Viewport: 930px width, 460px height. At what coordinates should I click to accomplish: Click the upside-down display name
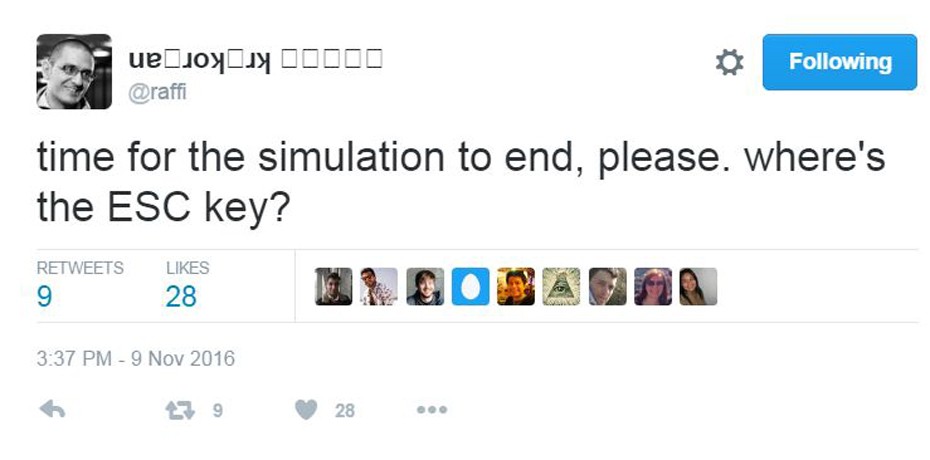[255, 59]
